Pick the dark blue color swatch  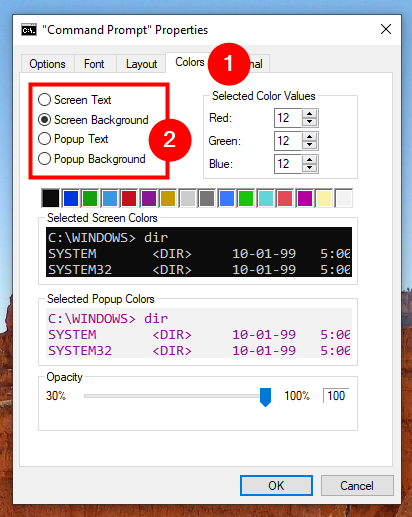point(70,198)
